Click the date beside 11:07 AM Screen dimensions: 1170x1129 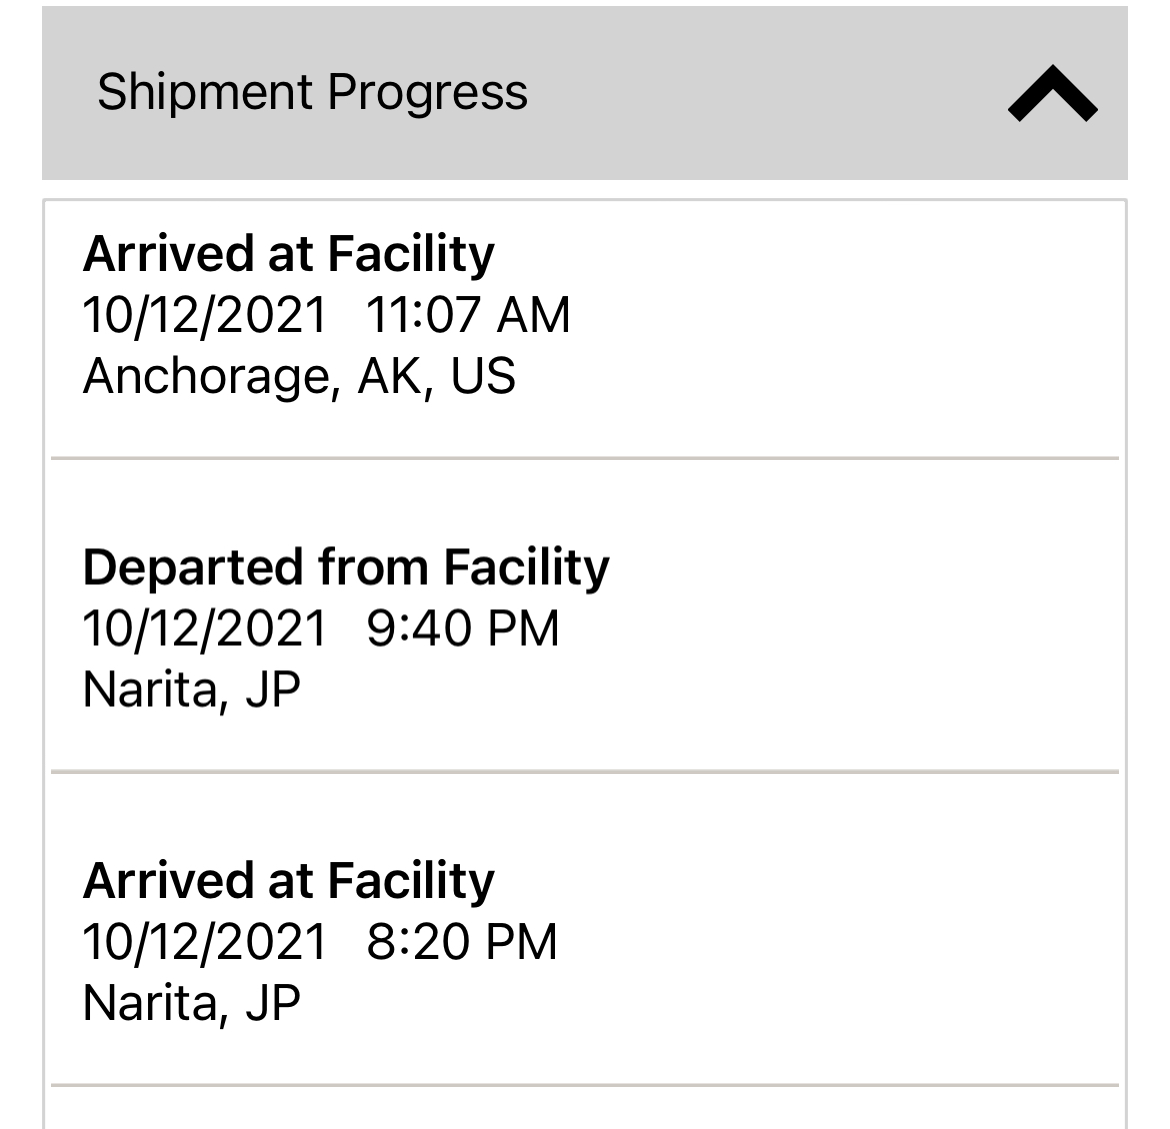click(x=205, y=315)
